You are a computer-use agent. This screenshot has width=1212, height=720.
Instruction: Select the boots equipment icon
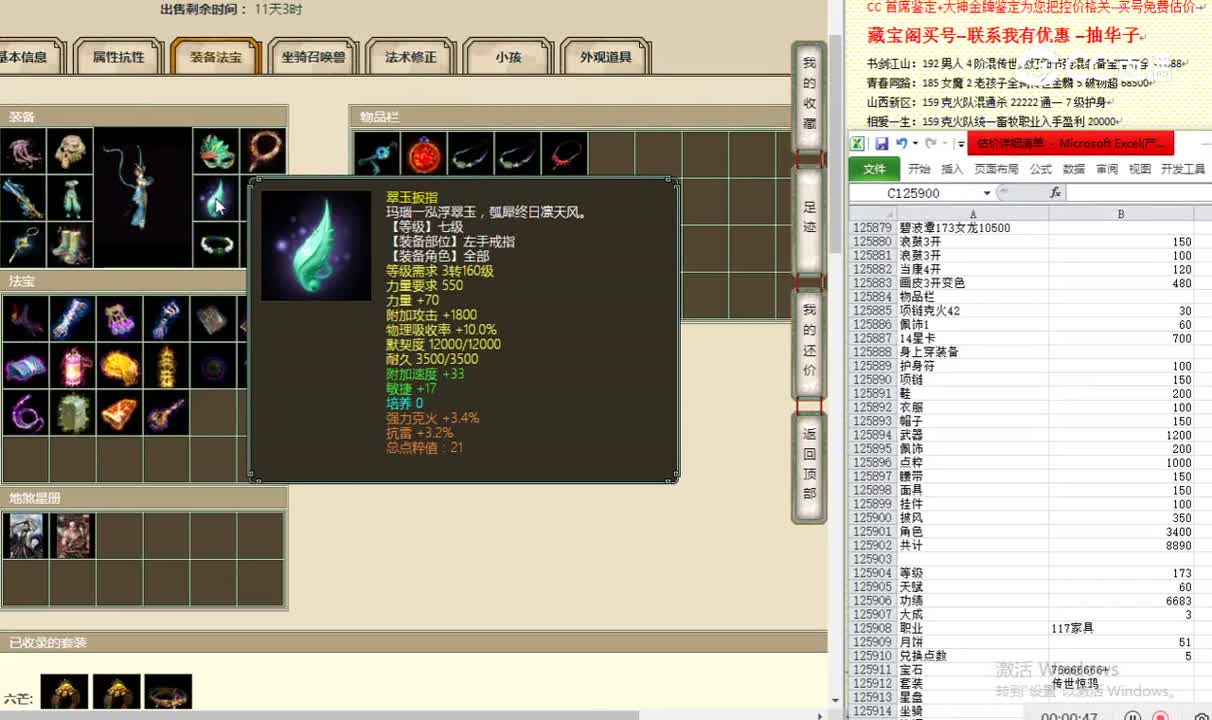tap(70, 245)
